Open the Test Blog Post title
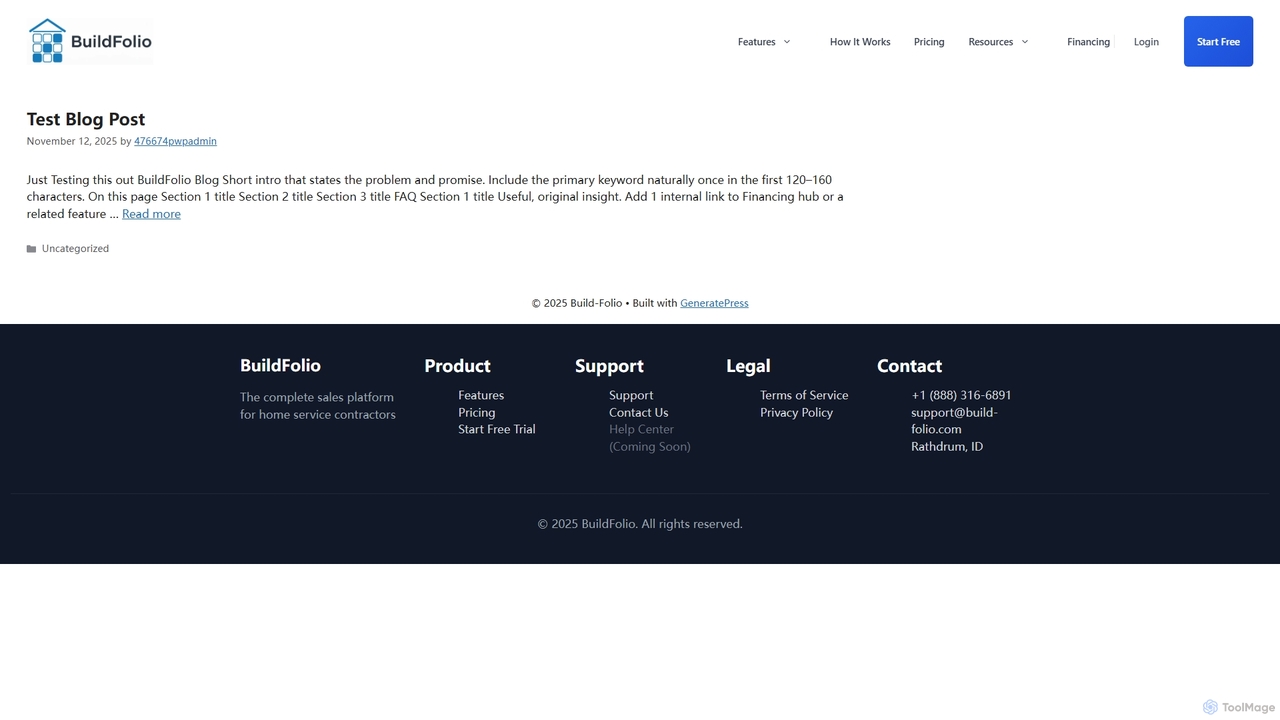Viewport: 1280px width, 720px height. click(86, 119)
